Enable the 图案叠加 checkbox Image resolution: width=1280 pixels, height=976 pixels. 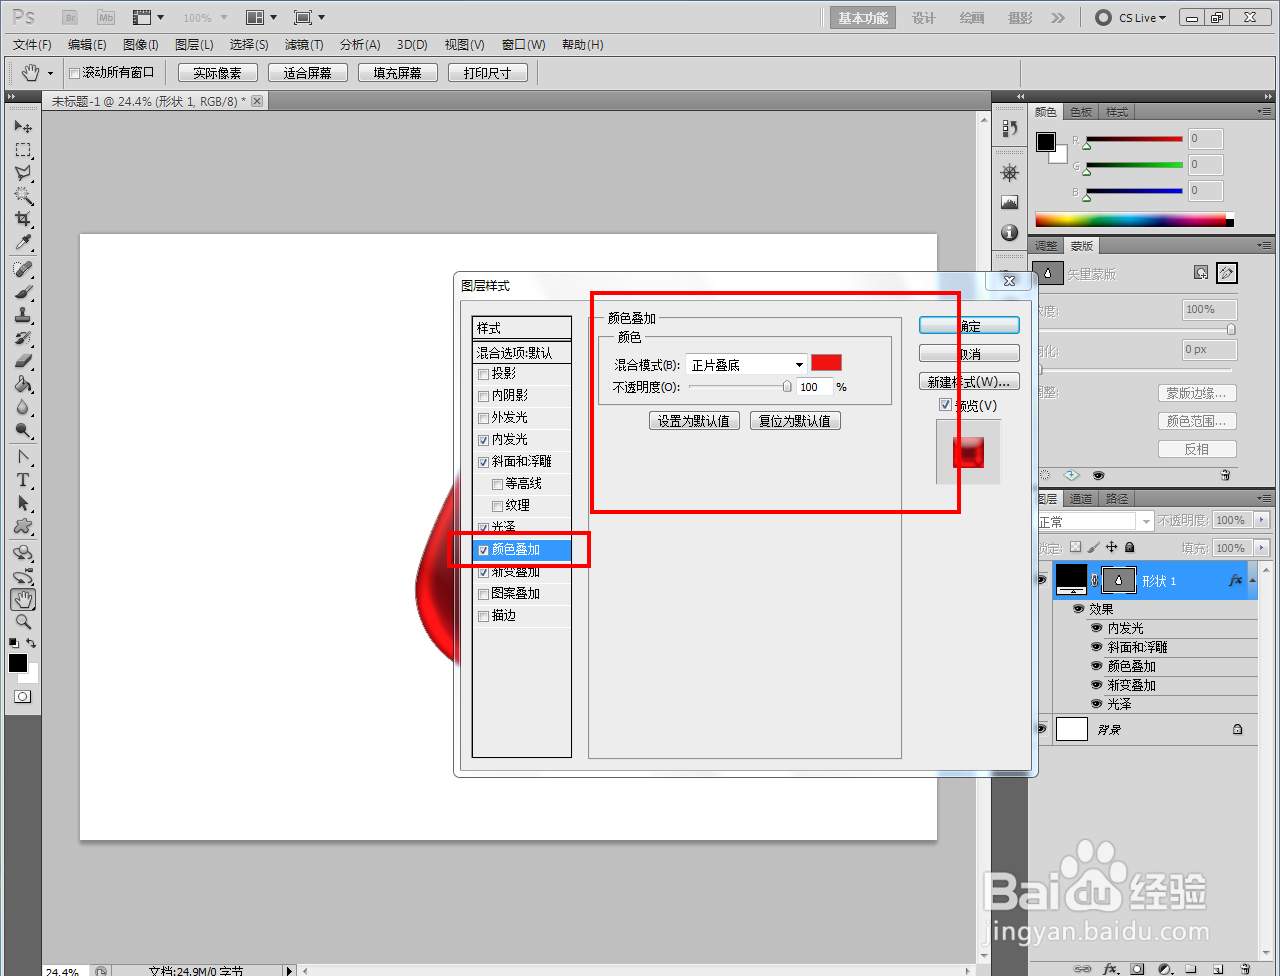[x=484, y=594]
